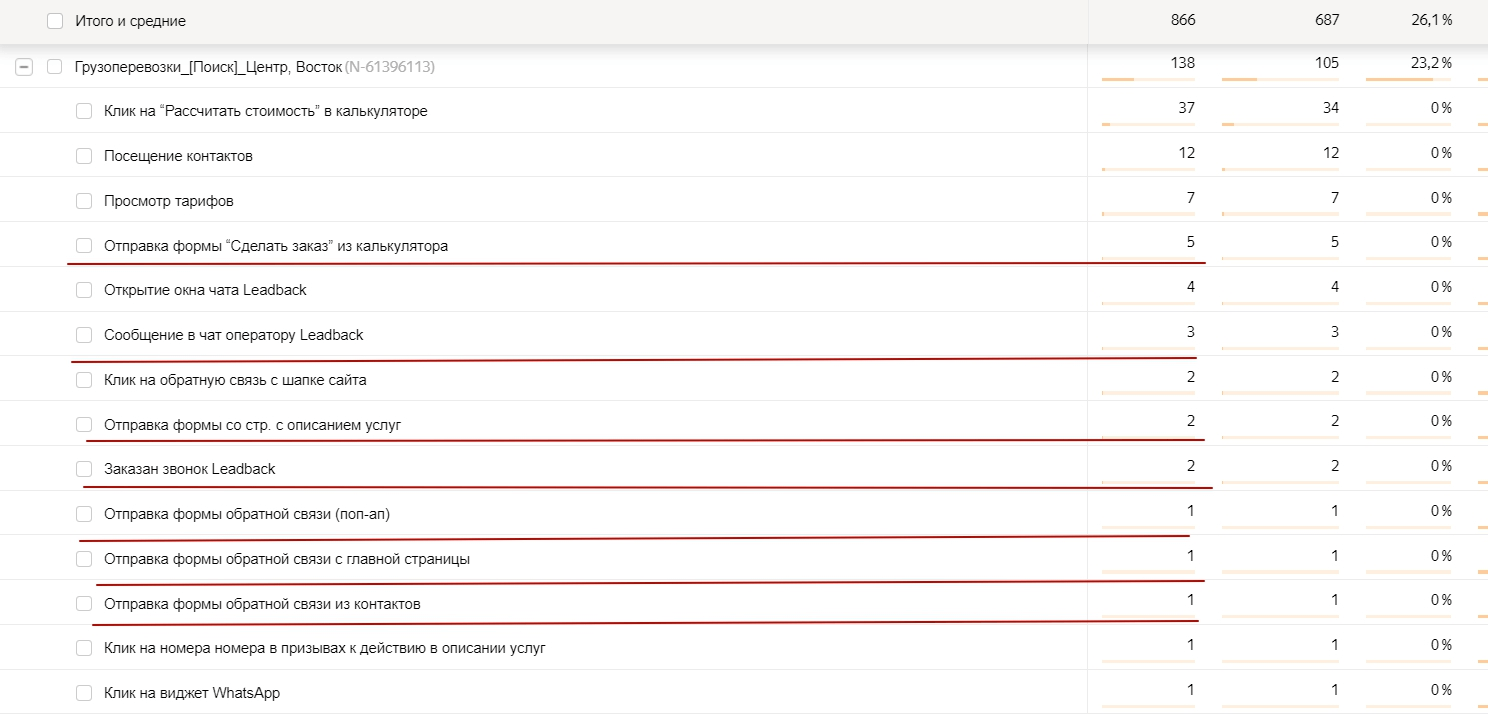Select Клик на номера в призывах checkbox
The width and height of the screenshot is (1488, 714).
84,648
